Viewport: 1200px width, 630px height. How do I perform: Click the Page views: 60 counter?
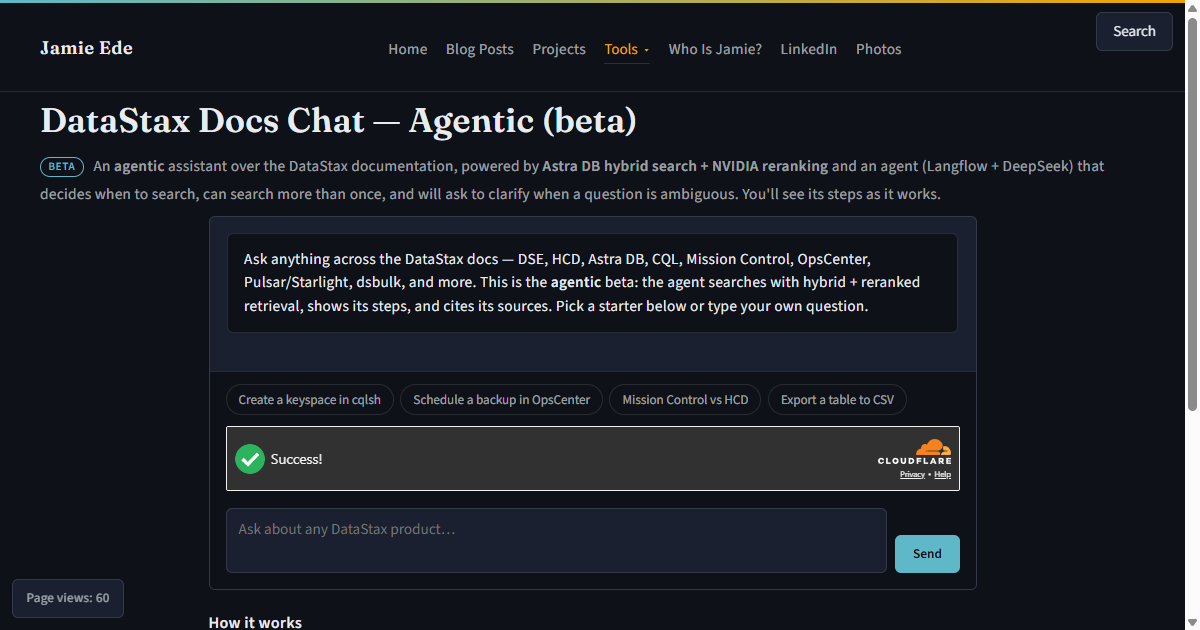(68, 598)
